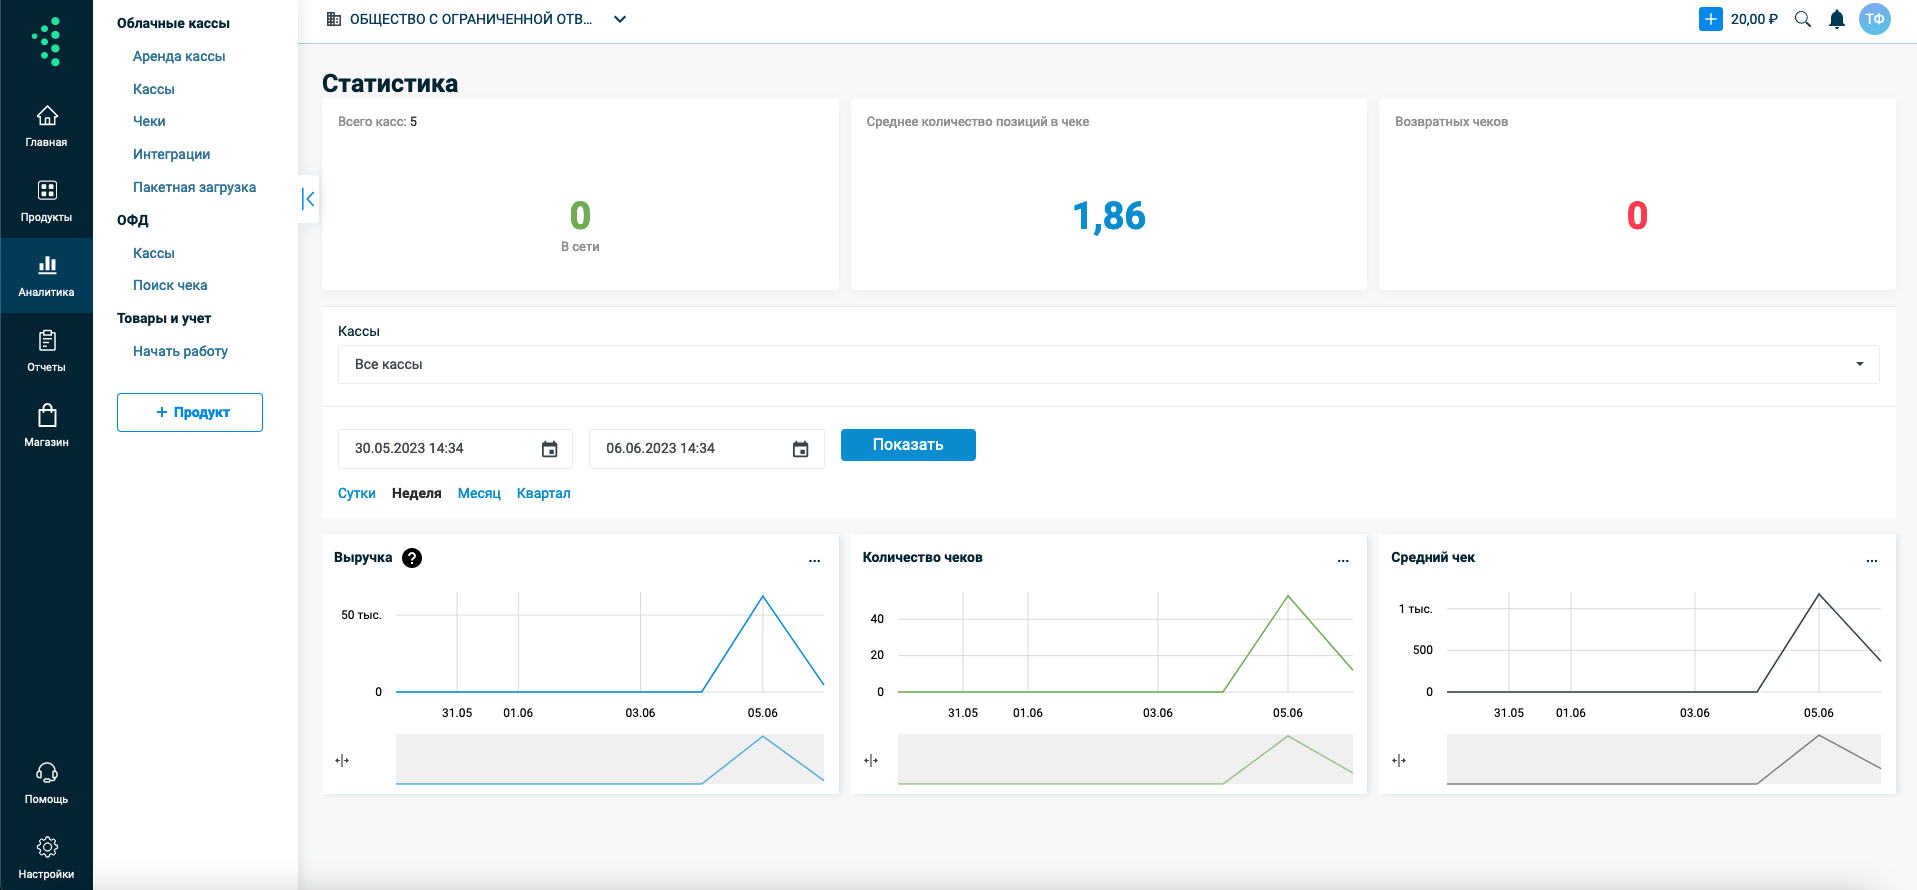
Task: Collapse the side menu panel
Action: 308,199
